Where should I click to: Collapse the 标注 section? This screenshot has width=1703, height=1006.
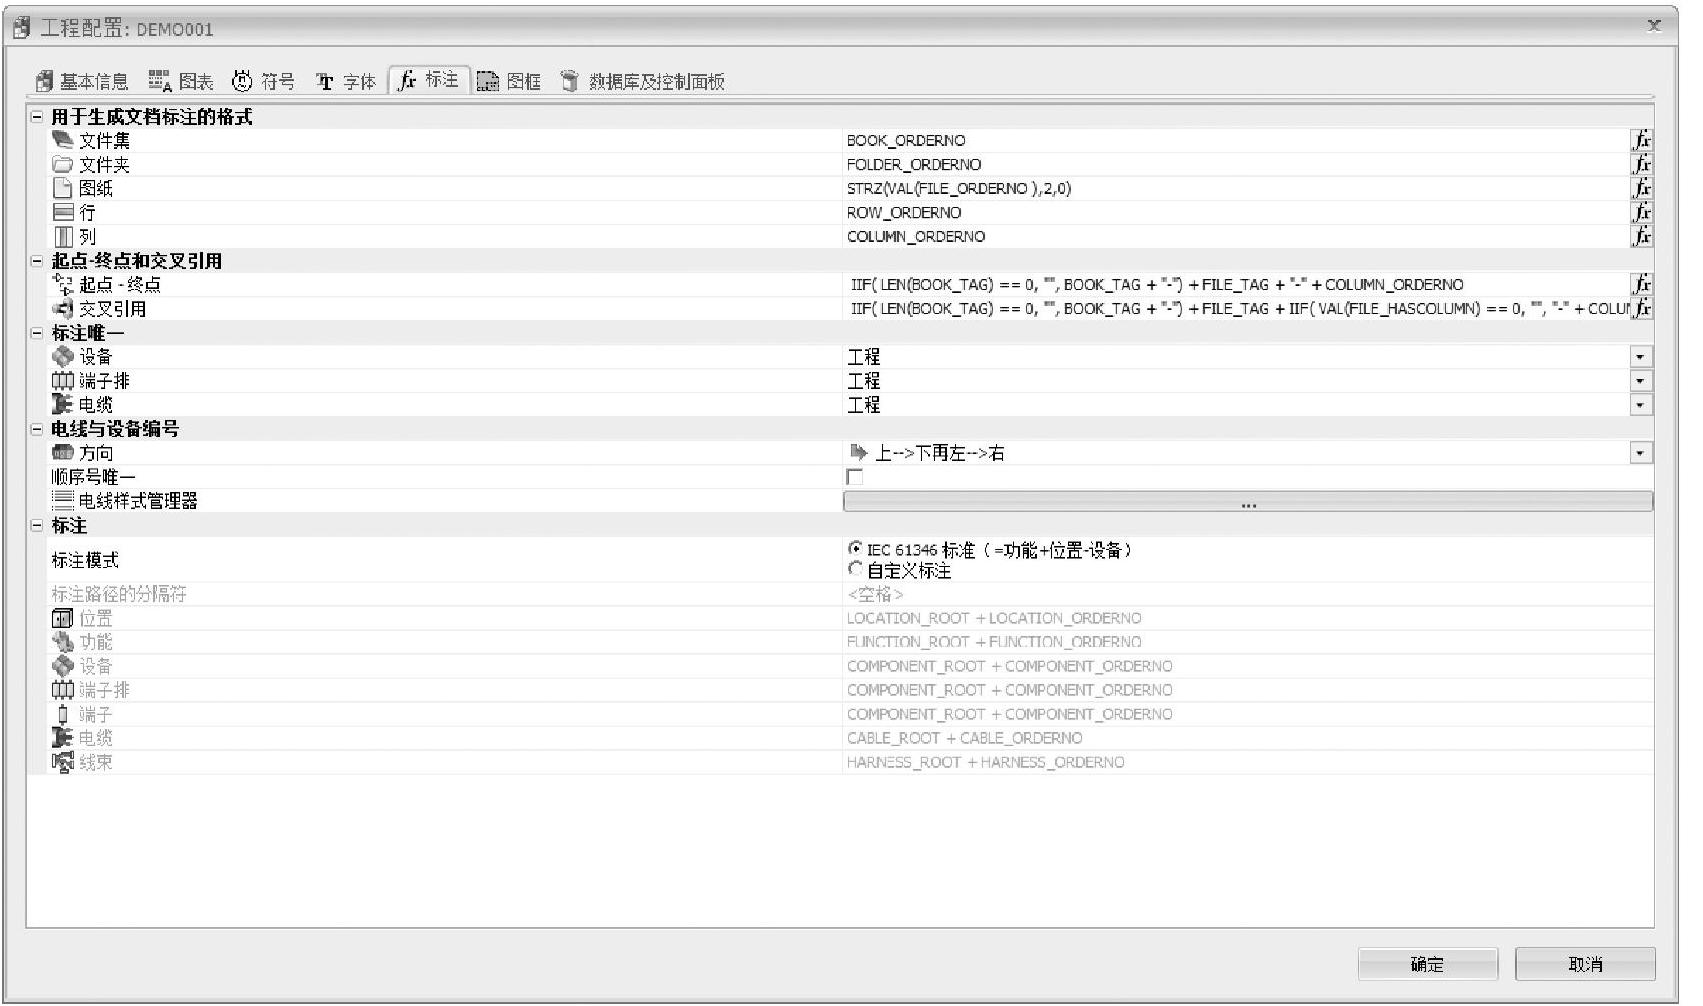pyautogui.click(x=37, y=525)
